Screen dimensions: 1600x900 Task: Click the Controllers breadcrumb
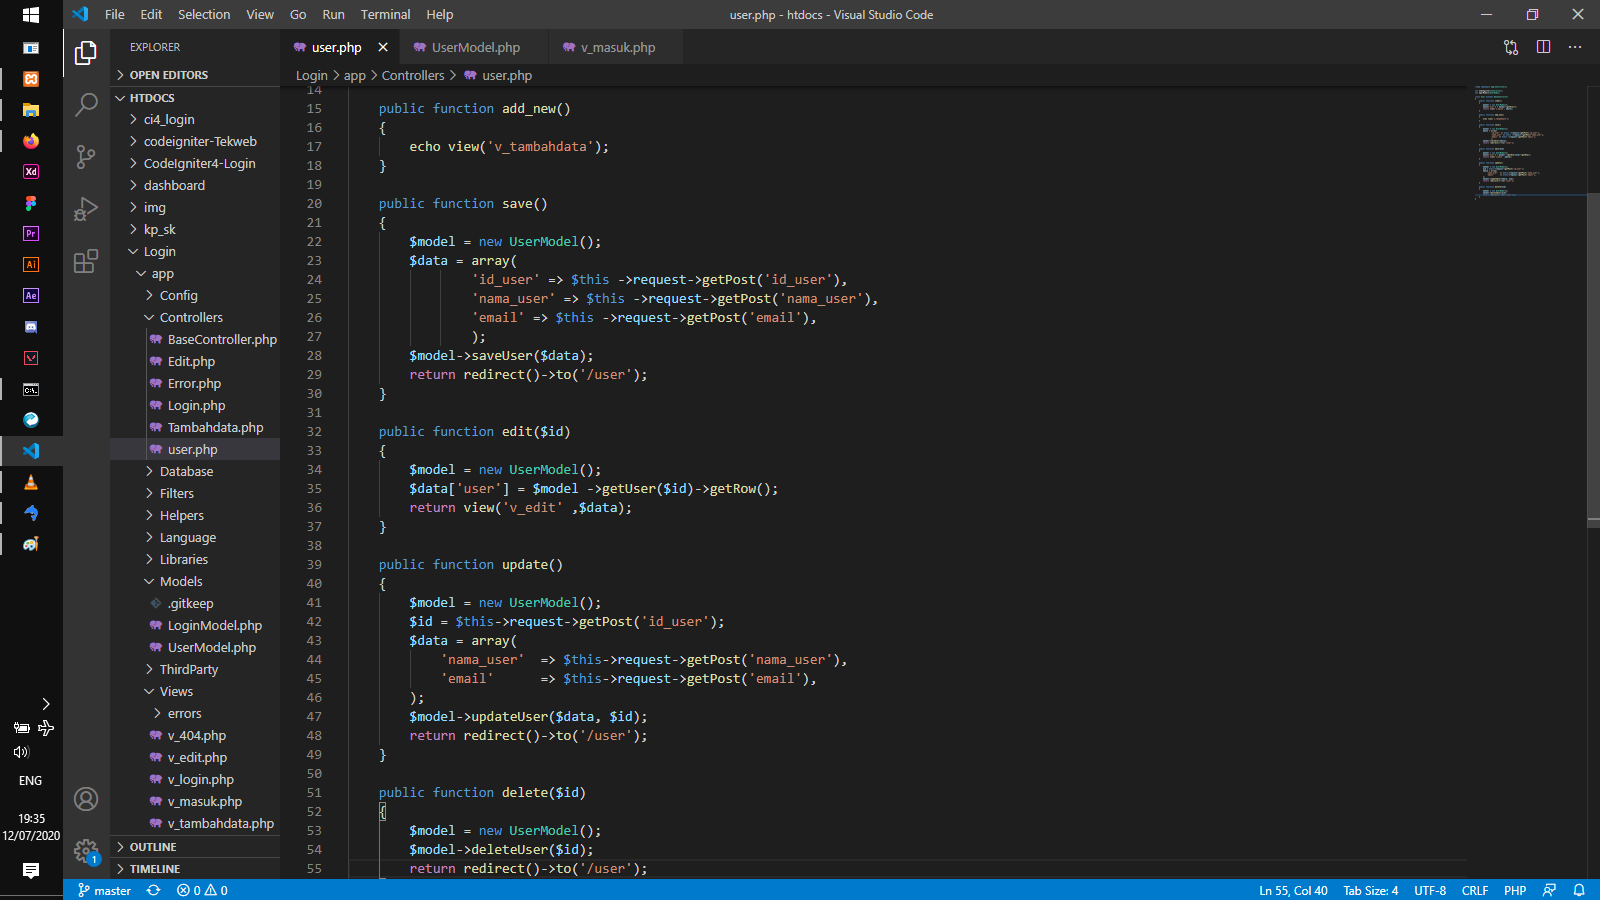(x=413, y=75)
